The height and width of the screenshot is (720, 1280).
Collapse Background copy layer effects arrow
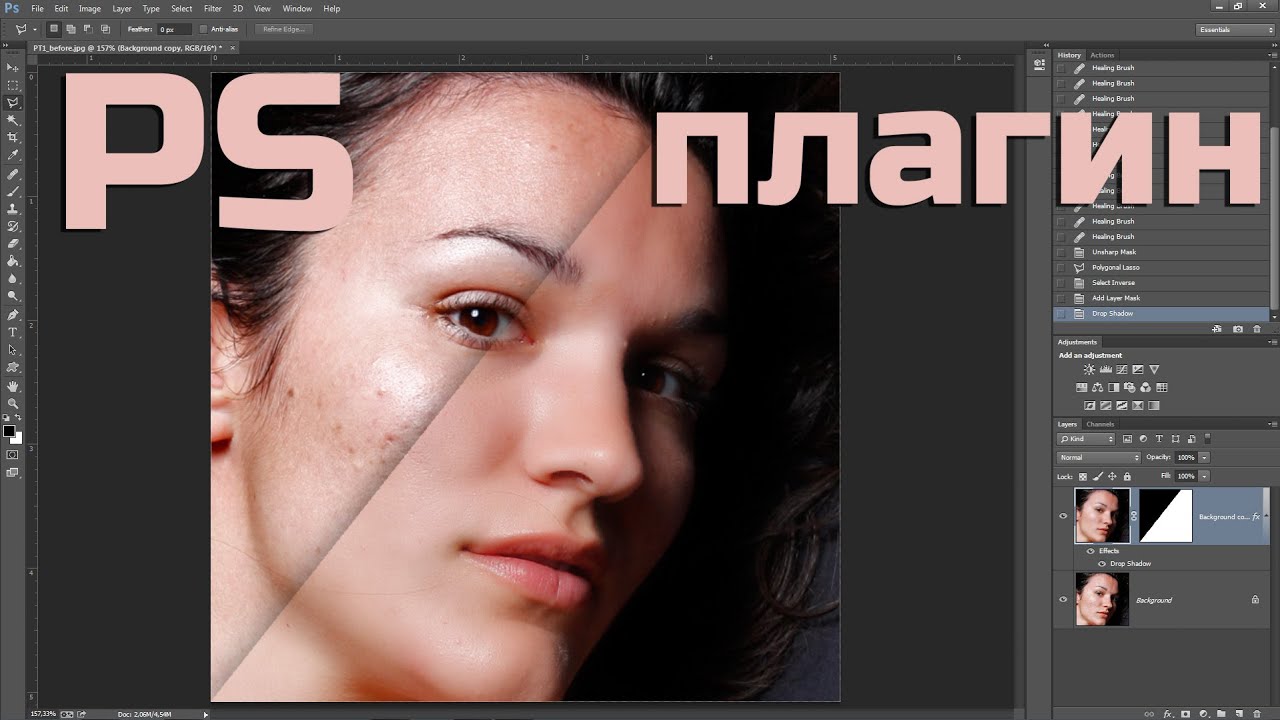(x=1265, y=516)
